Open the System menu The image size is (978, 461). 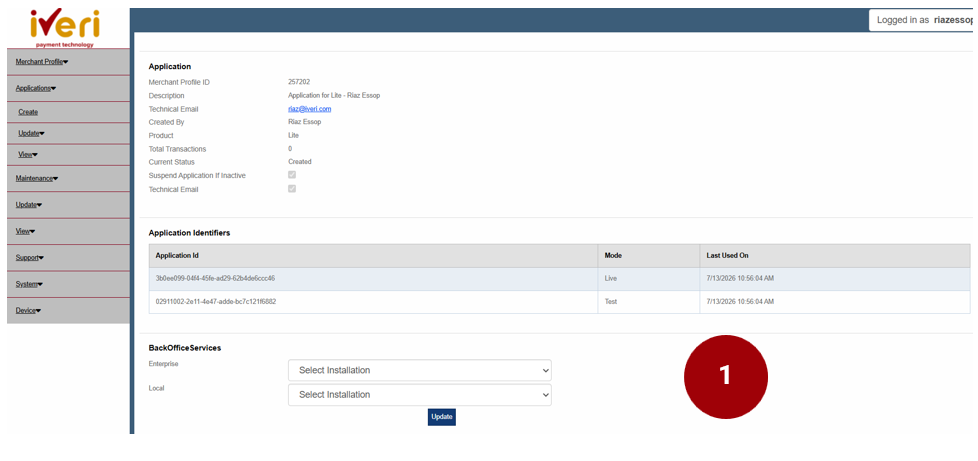pyautogui.click(x=29, y=284)
